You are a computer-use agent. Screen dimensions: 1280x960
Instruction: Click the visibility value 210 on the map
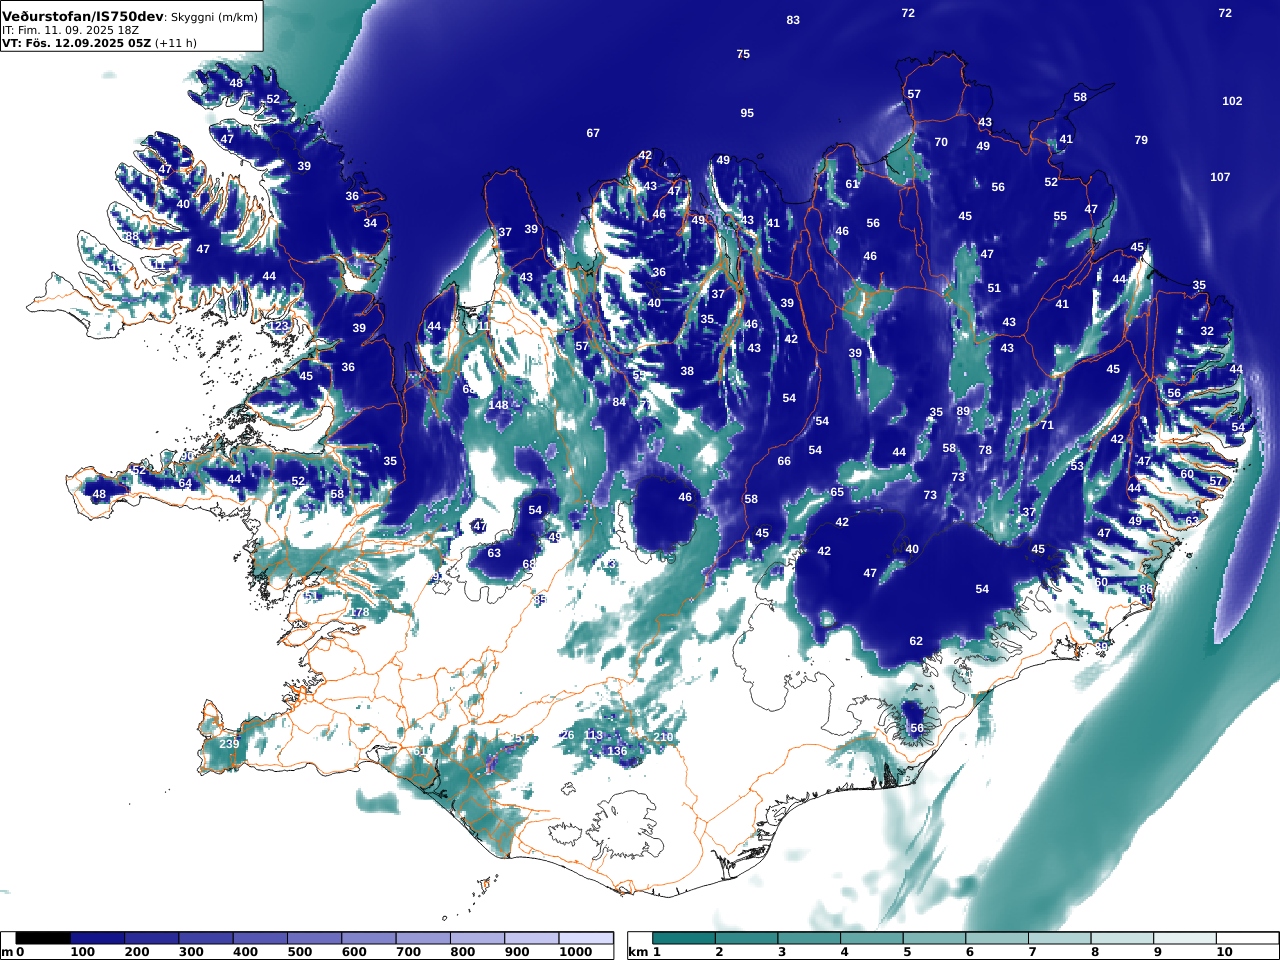(x=663, y=737)
